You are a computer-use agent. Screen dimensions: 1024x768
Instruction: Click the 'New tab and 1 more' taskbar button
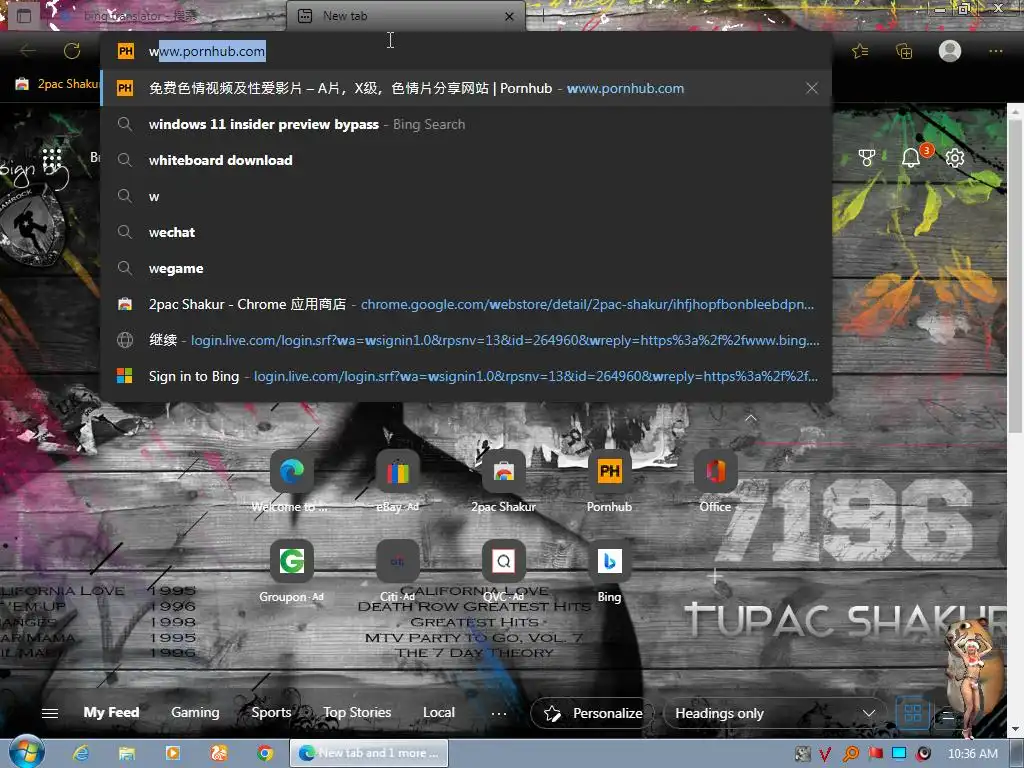[369, 753]
